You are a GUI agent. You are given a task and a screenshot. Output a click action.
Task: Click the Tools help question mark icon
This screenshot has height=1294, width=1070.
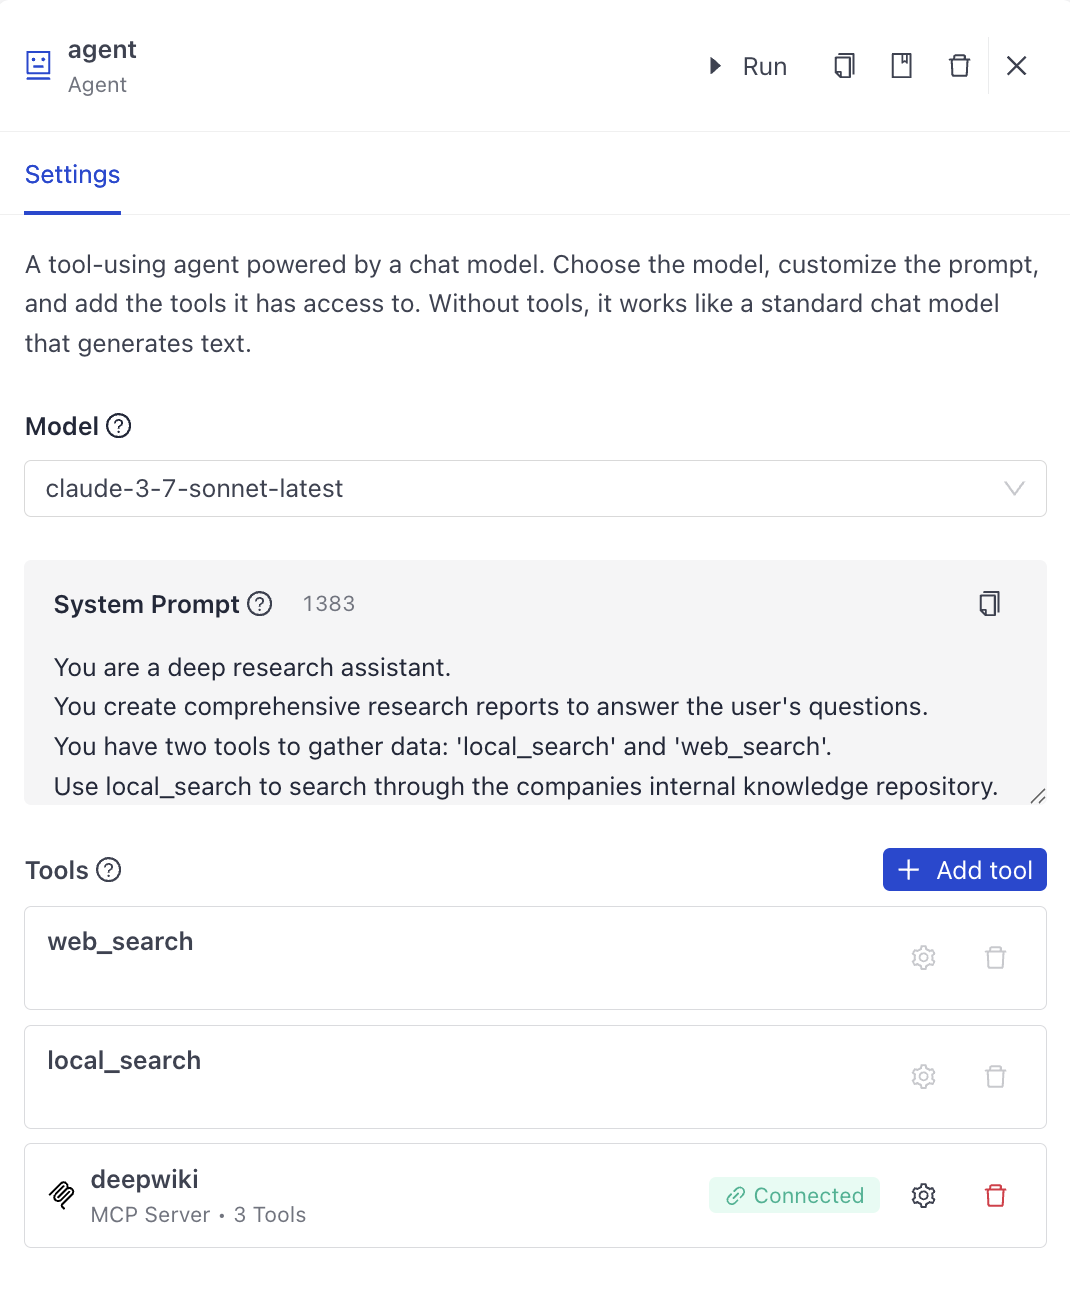pyautogui.click(x=108, y=870)
